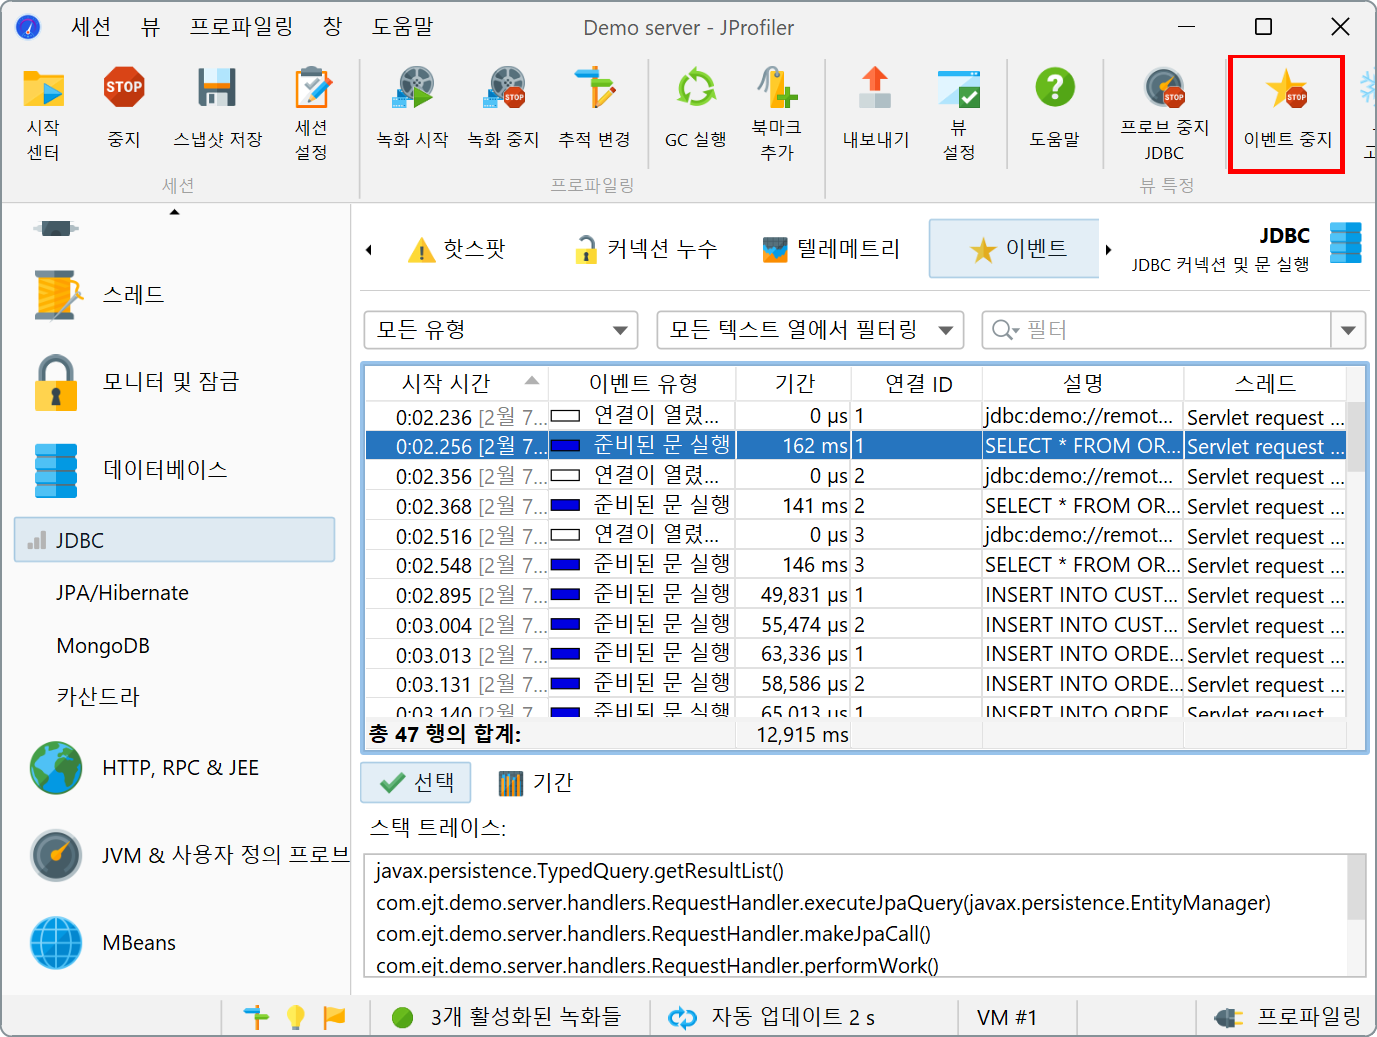1377x1037 pixels.
Task: Open the 창 menu
Action: [333, 27]
